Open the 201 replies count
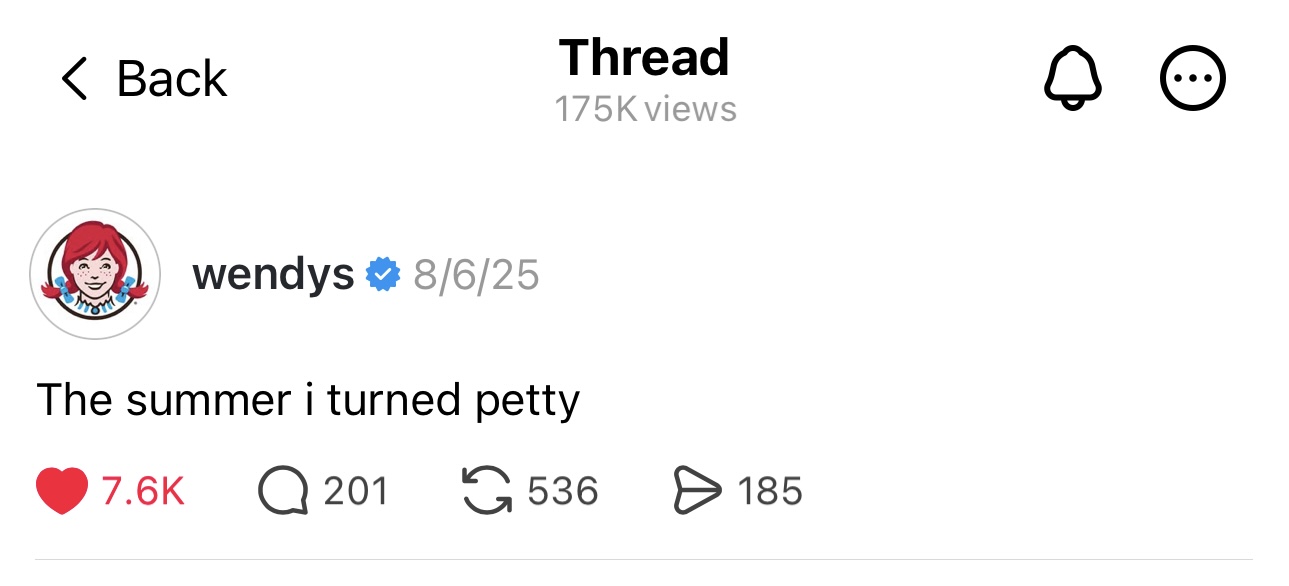 355,491
